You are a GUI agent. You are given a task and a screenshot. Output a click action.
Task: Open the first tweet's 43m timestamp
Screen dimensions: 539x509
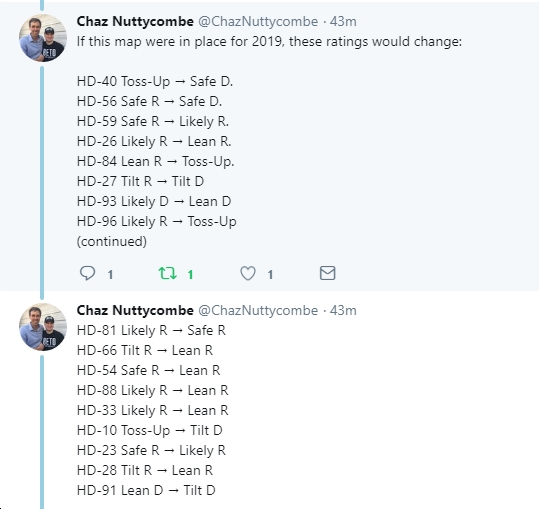343,22
